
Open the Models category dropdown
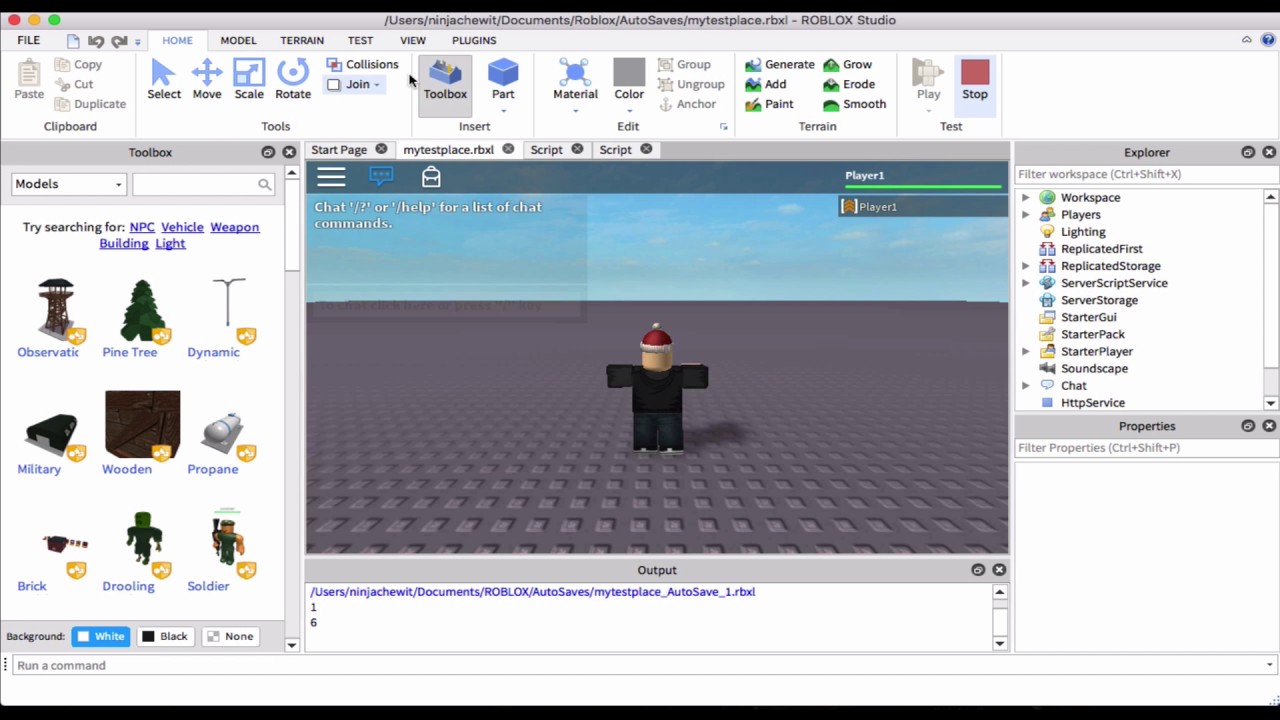68,184
